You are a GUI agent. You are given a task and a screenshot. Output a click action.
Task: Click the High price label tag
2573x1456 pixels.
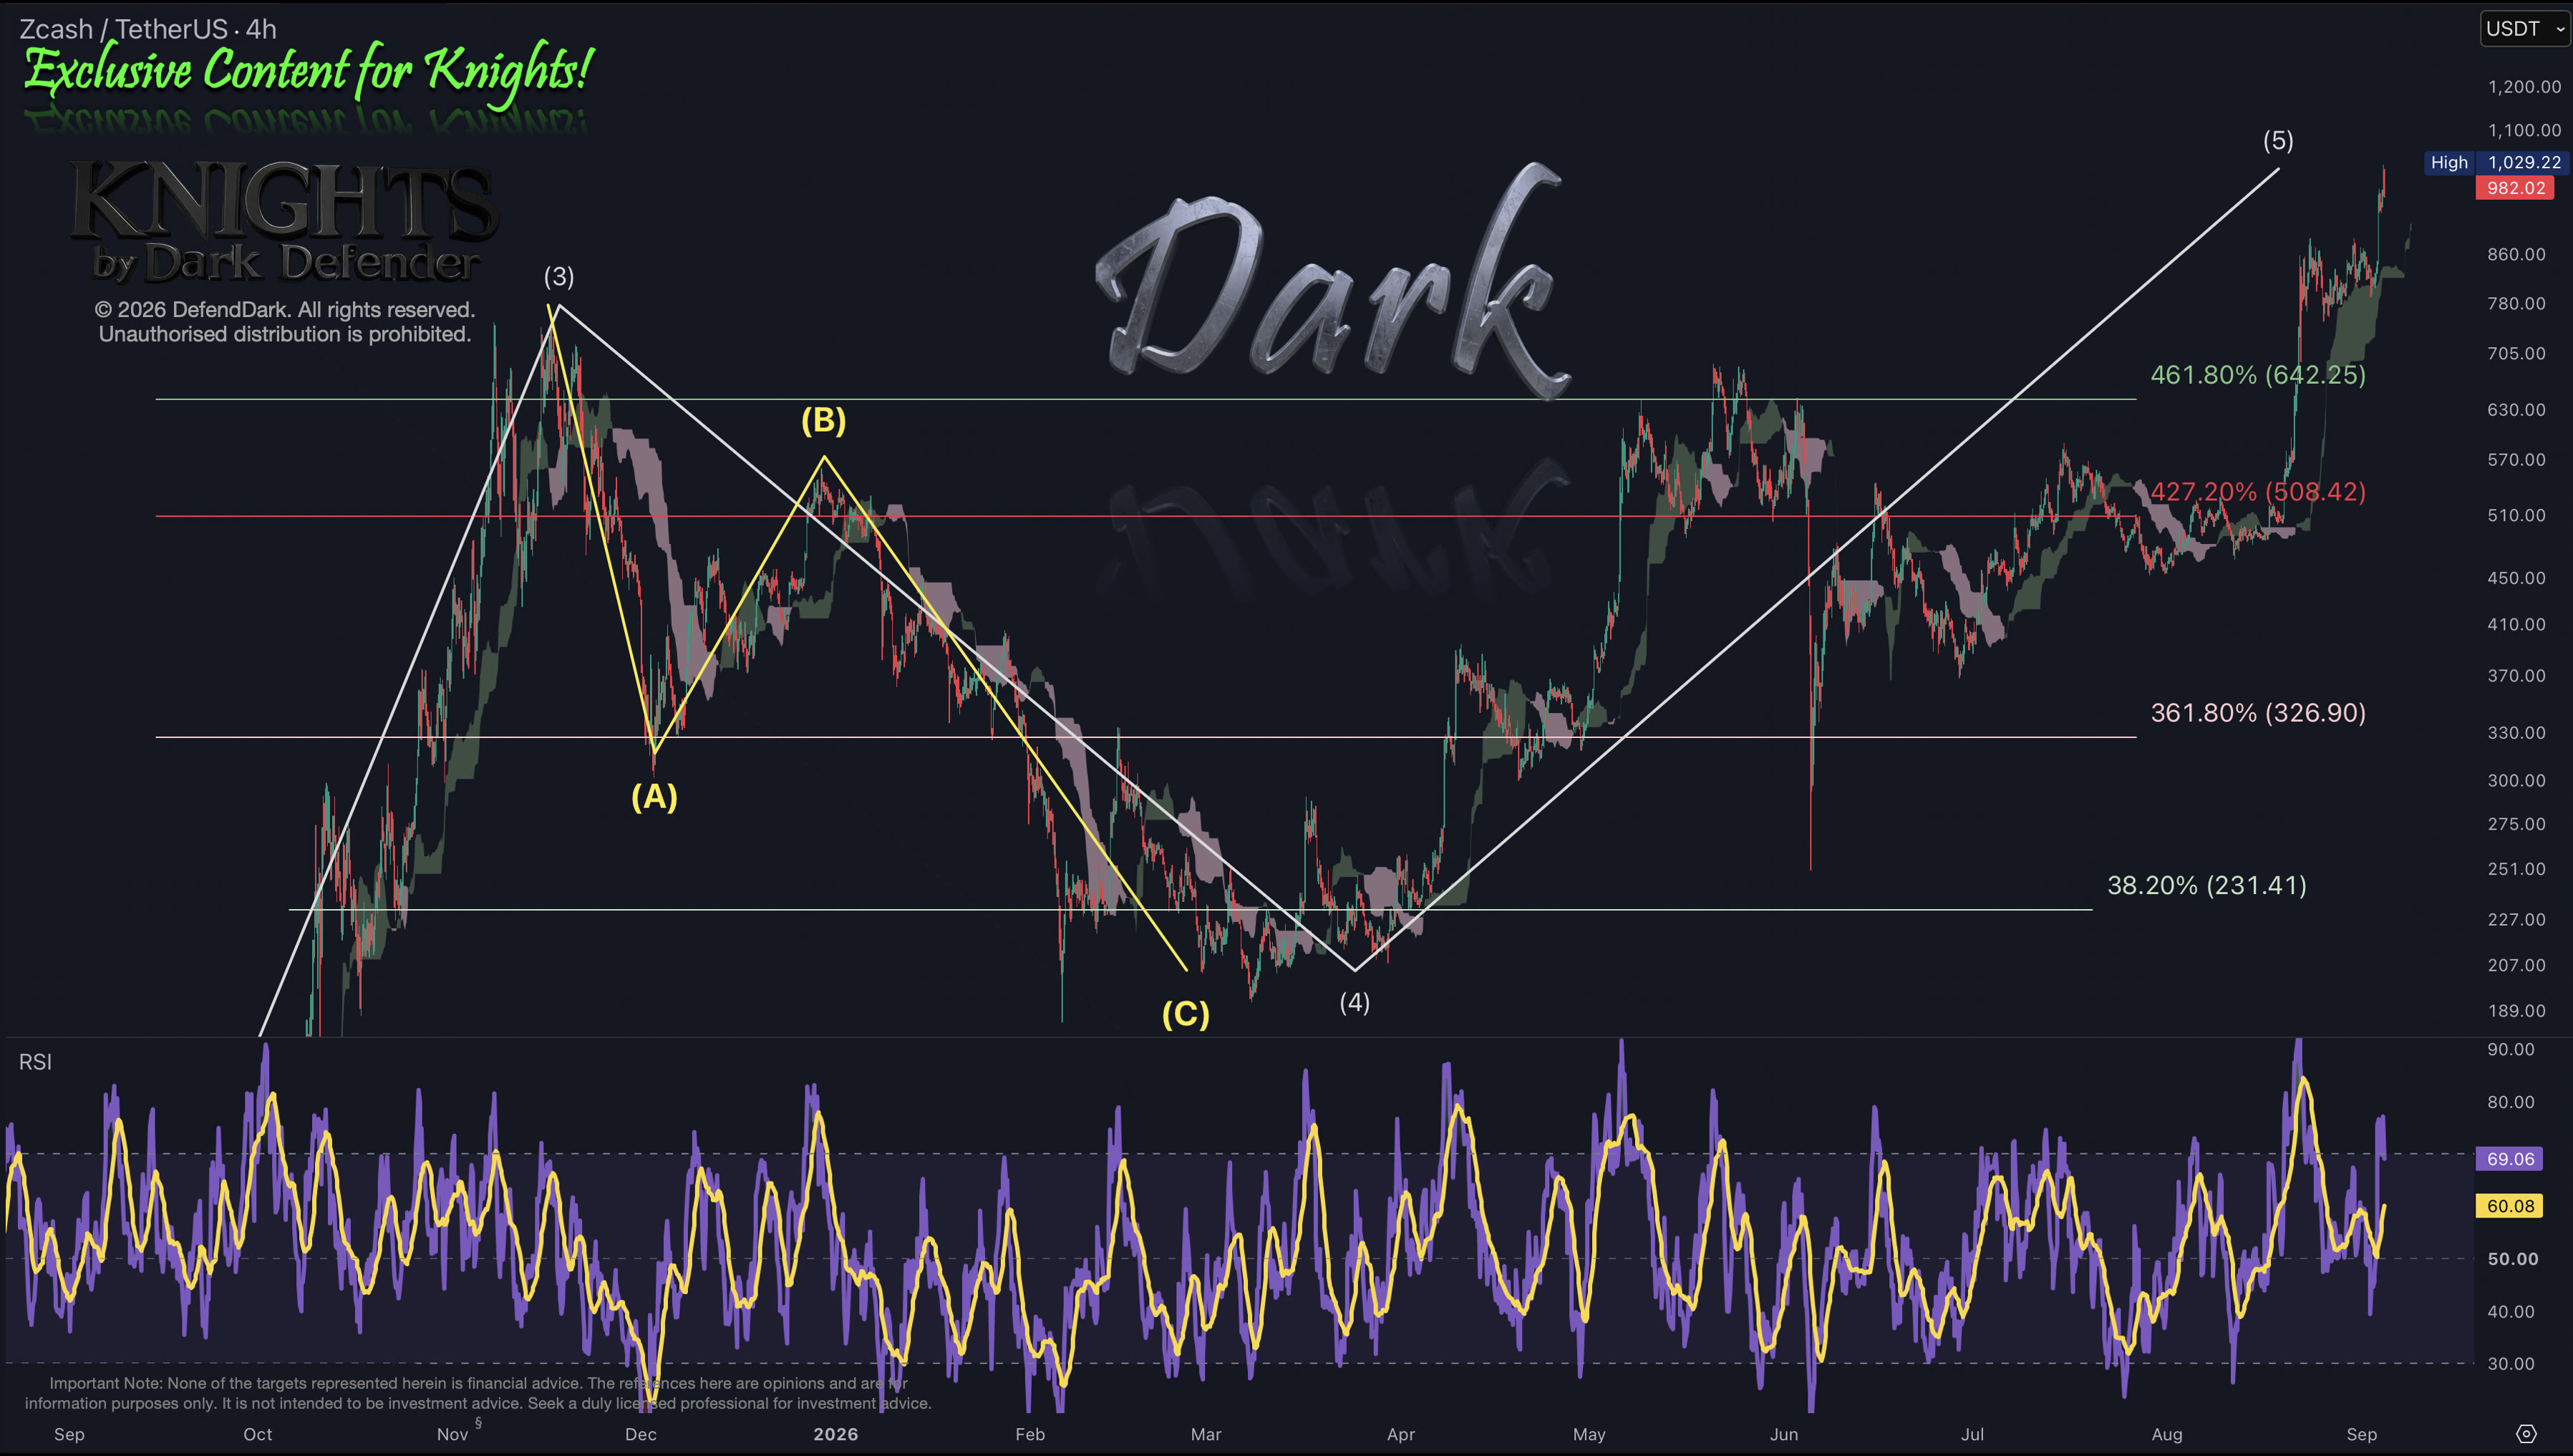[x=2449, y=162]
